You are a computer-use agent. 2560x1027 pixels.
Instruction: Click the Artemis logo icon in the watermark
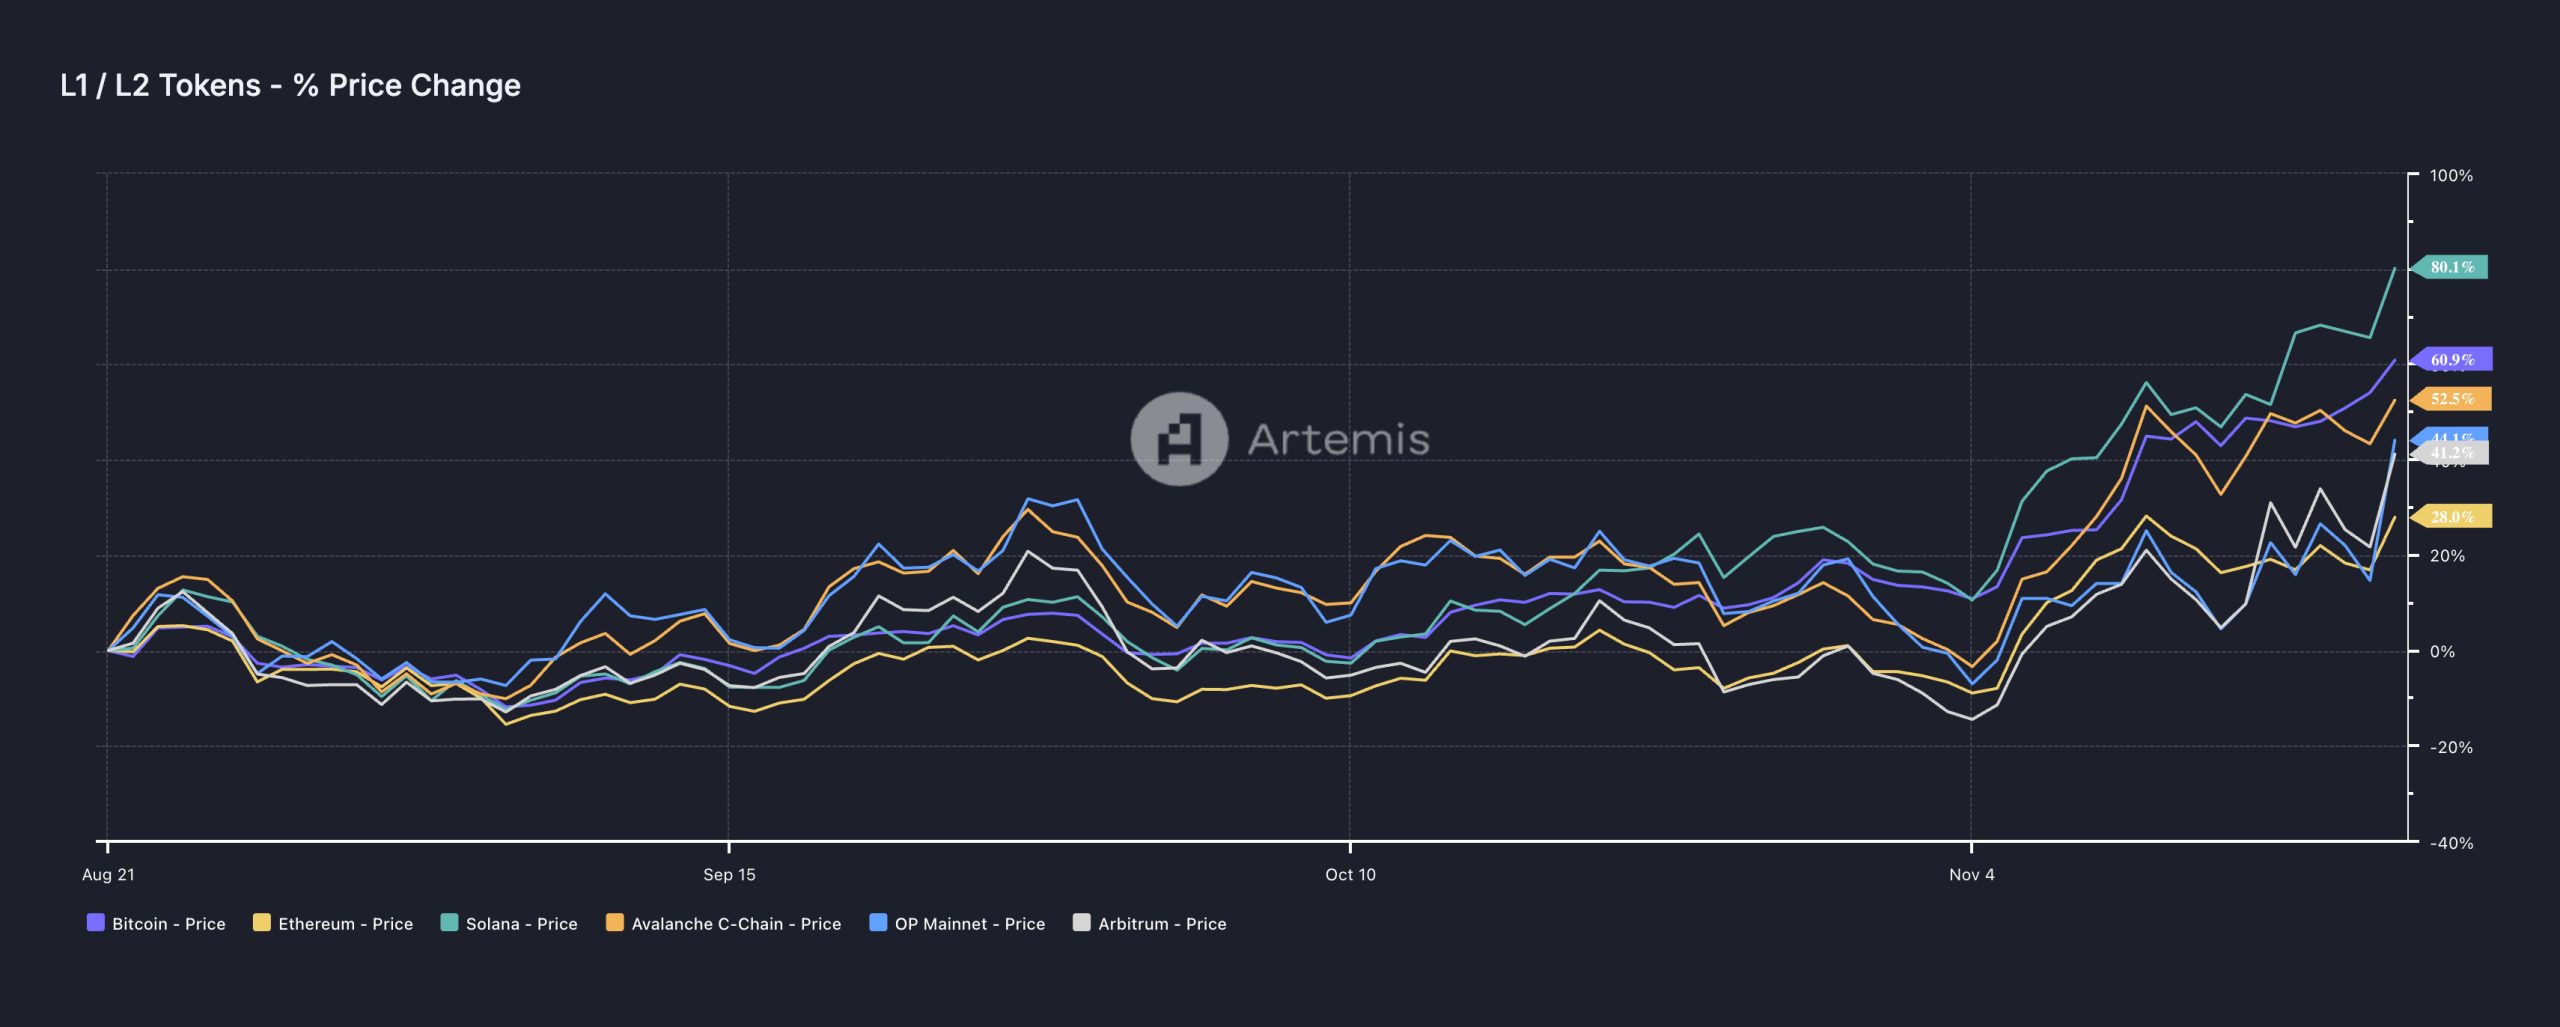(1179, 439)
